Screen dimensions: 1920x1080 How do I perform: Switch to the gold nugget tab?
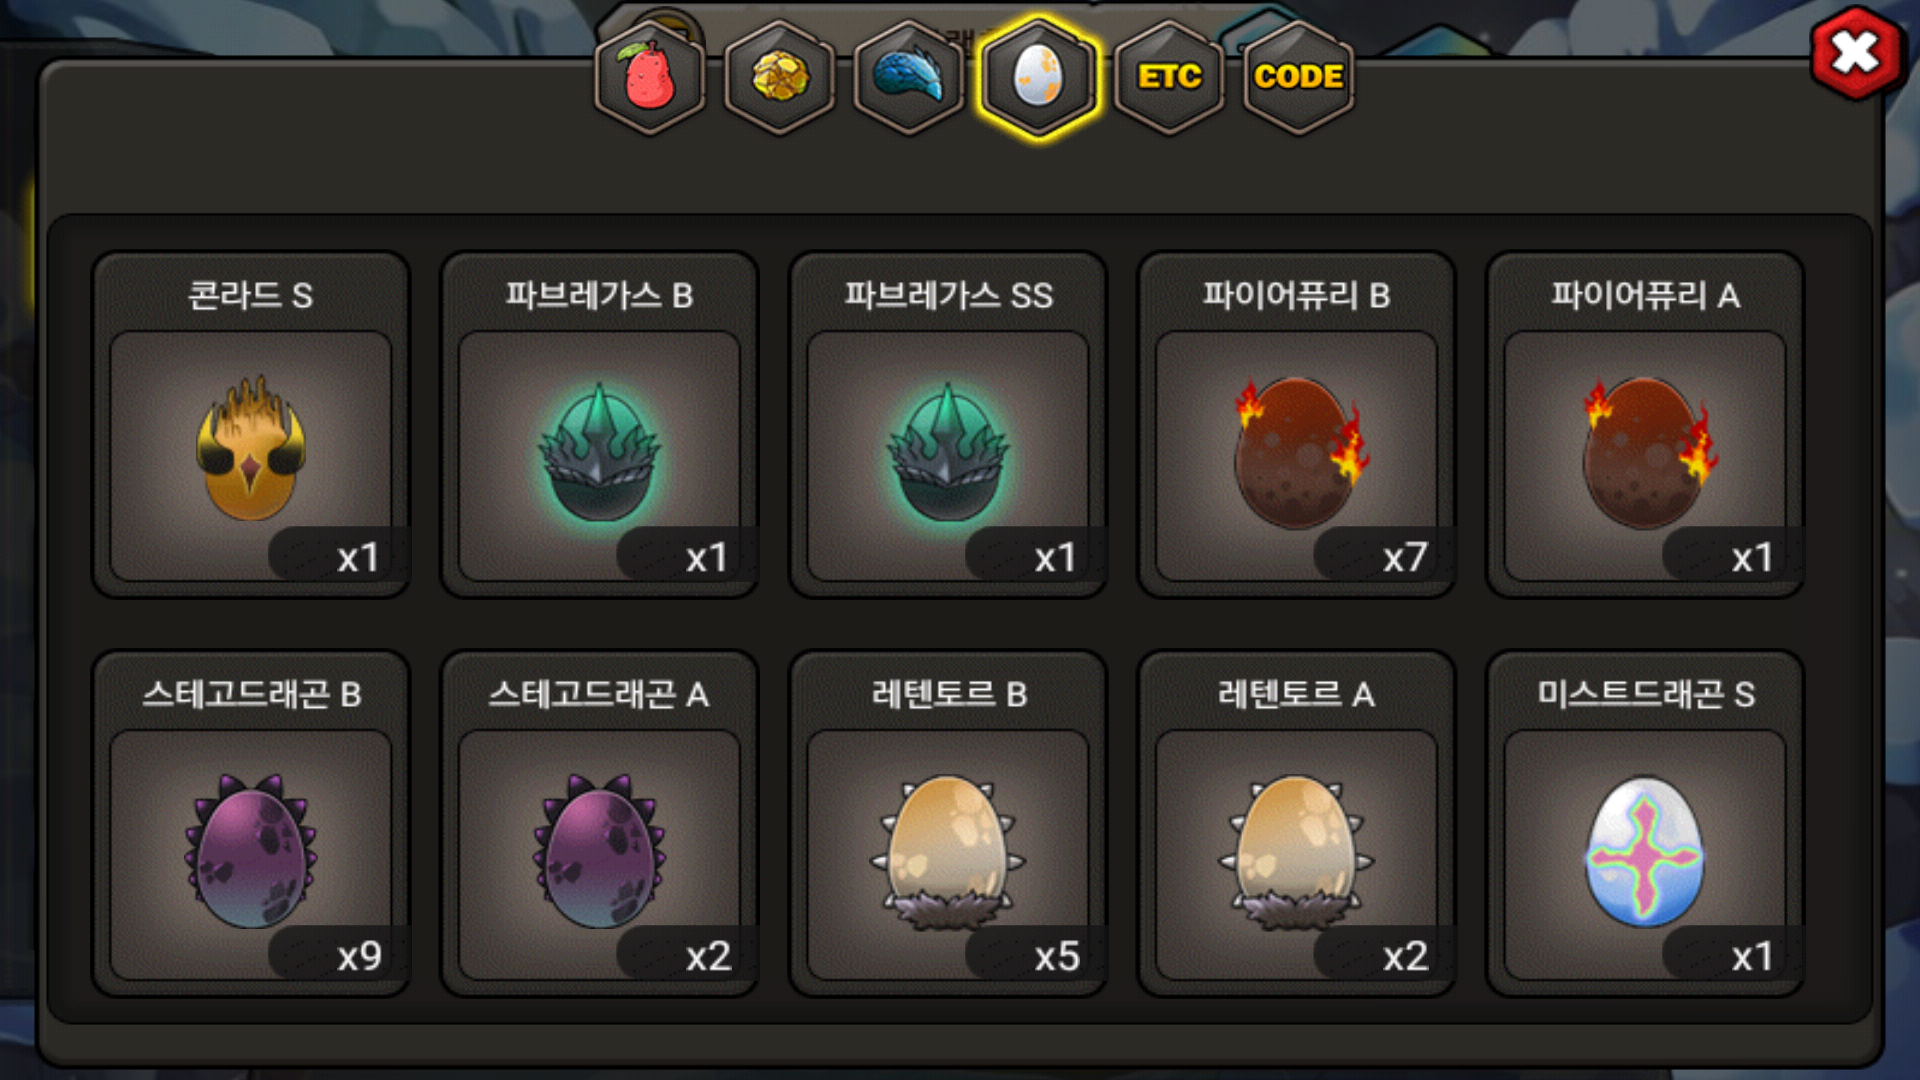point(780,77)
